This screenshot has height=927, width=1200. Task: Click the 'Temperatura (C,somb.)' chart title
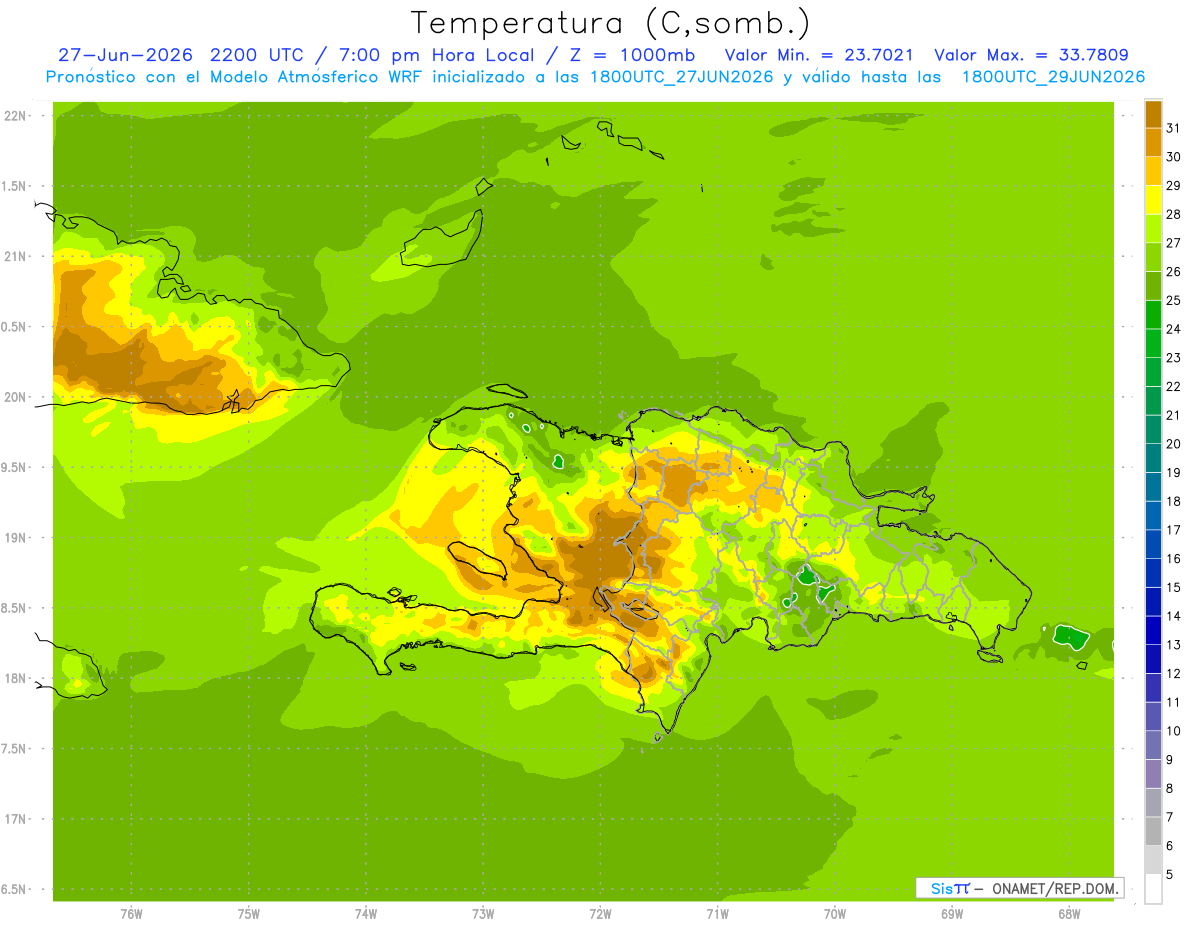click(611, 23)
